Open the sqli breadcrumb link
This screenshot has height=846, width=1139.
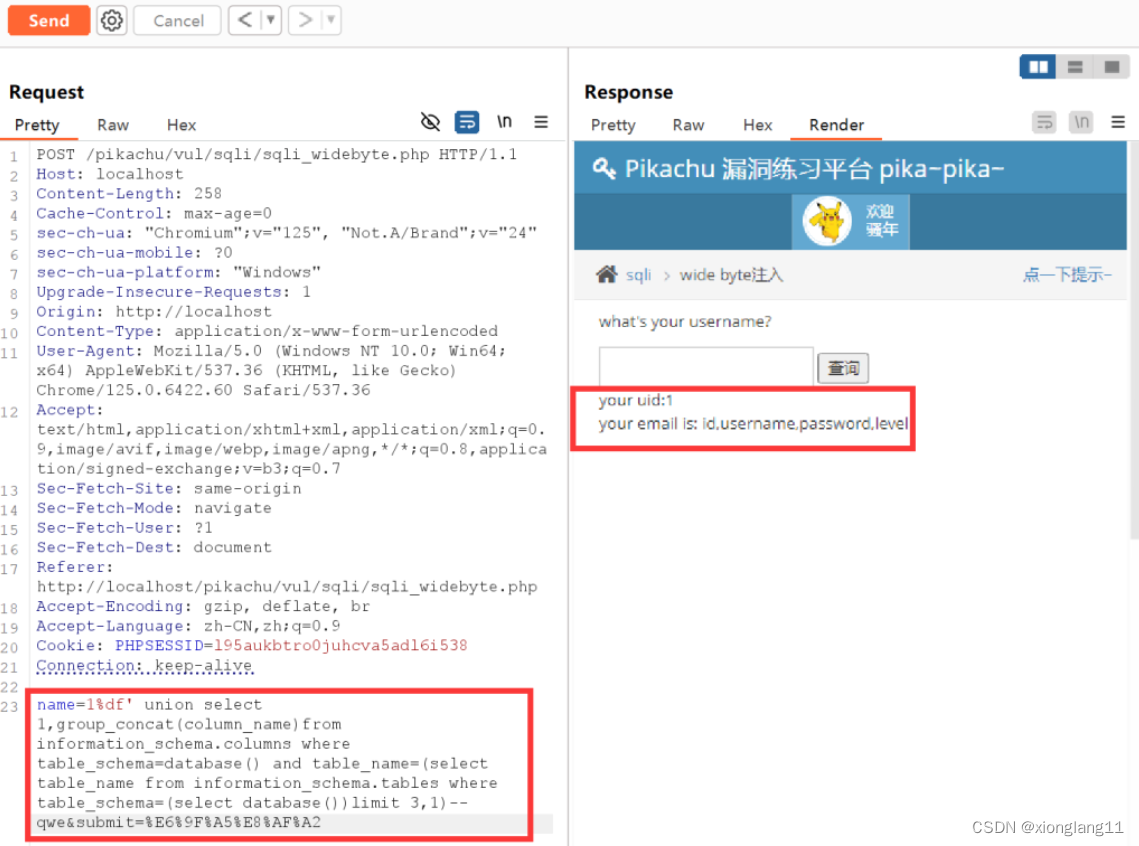click(639, 275)
